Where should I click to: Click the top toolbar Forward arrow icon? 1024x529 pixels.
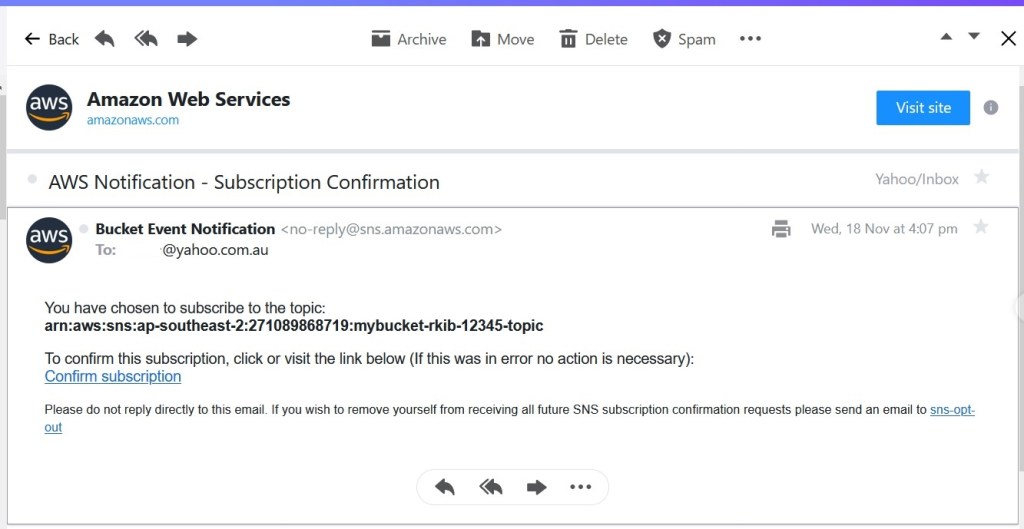coord(187,39)
